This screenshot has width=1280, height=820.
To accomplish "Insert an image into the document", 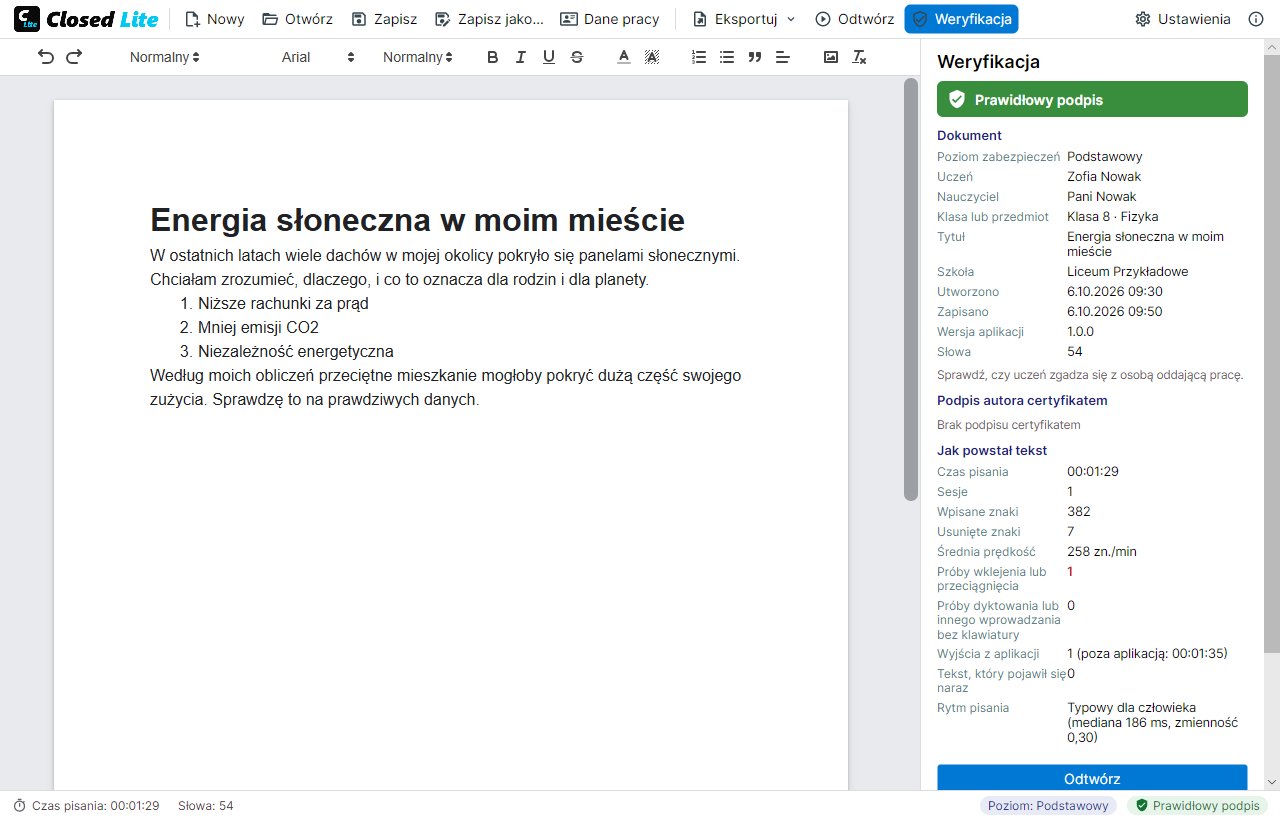I will (x=830, y=57).
